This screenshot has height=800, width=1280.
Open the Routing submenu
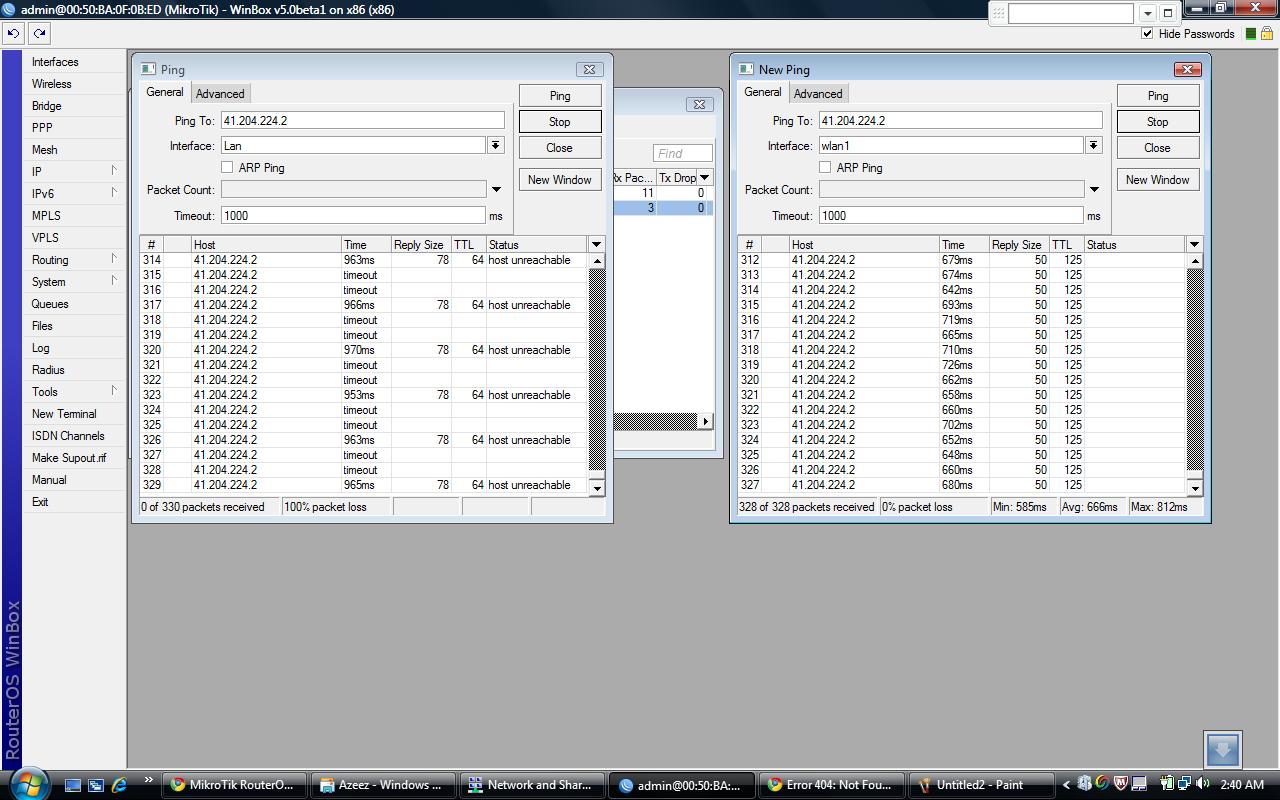click(x=74, y=260)
